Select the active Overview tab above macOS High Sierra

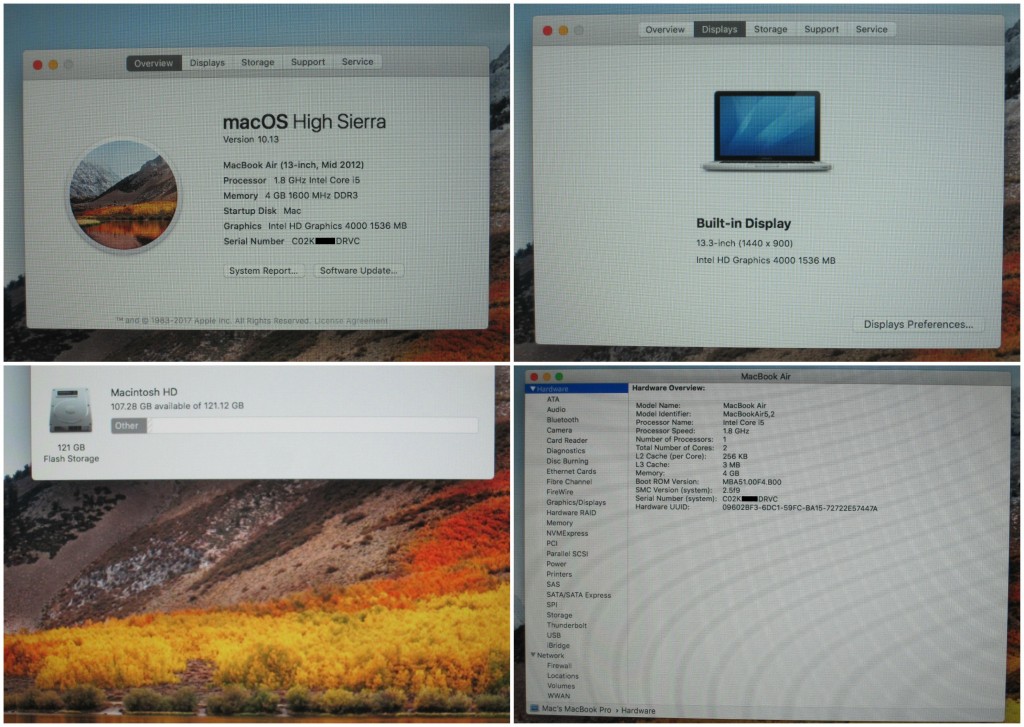[x=153, y=63]
